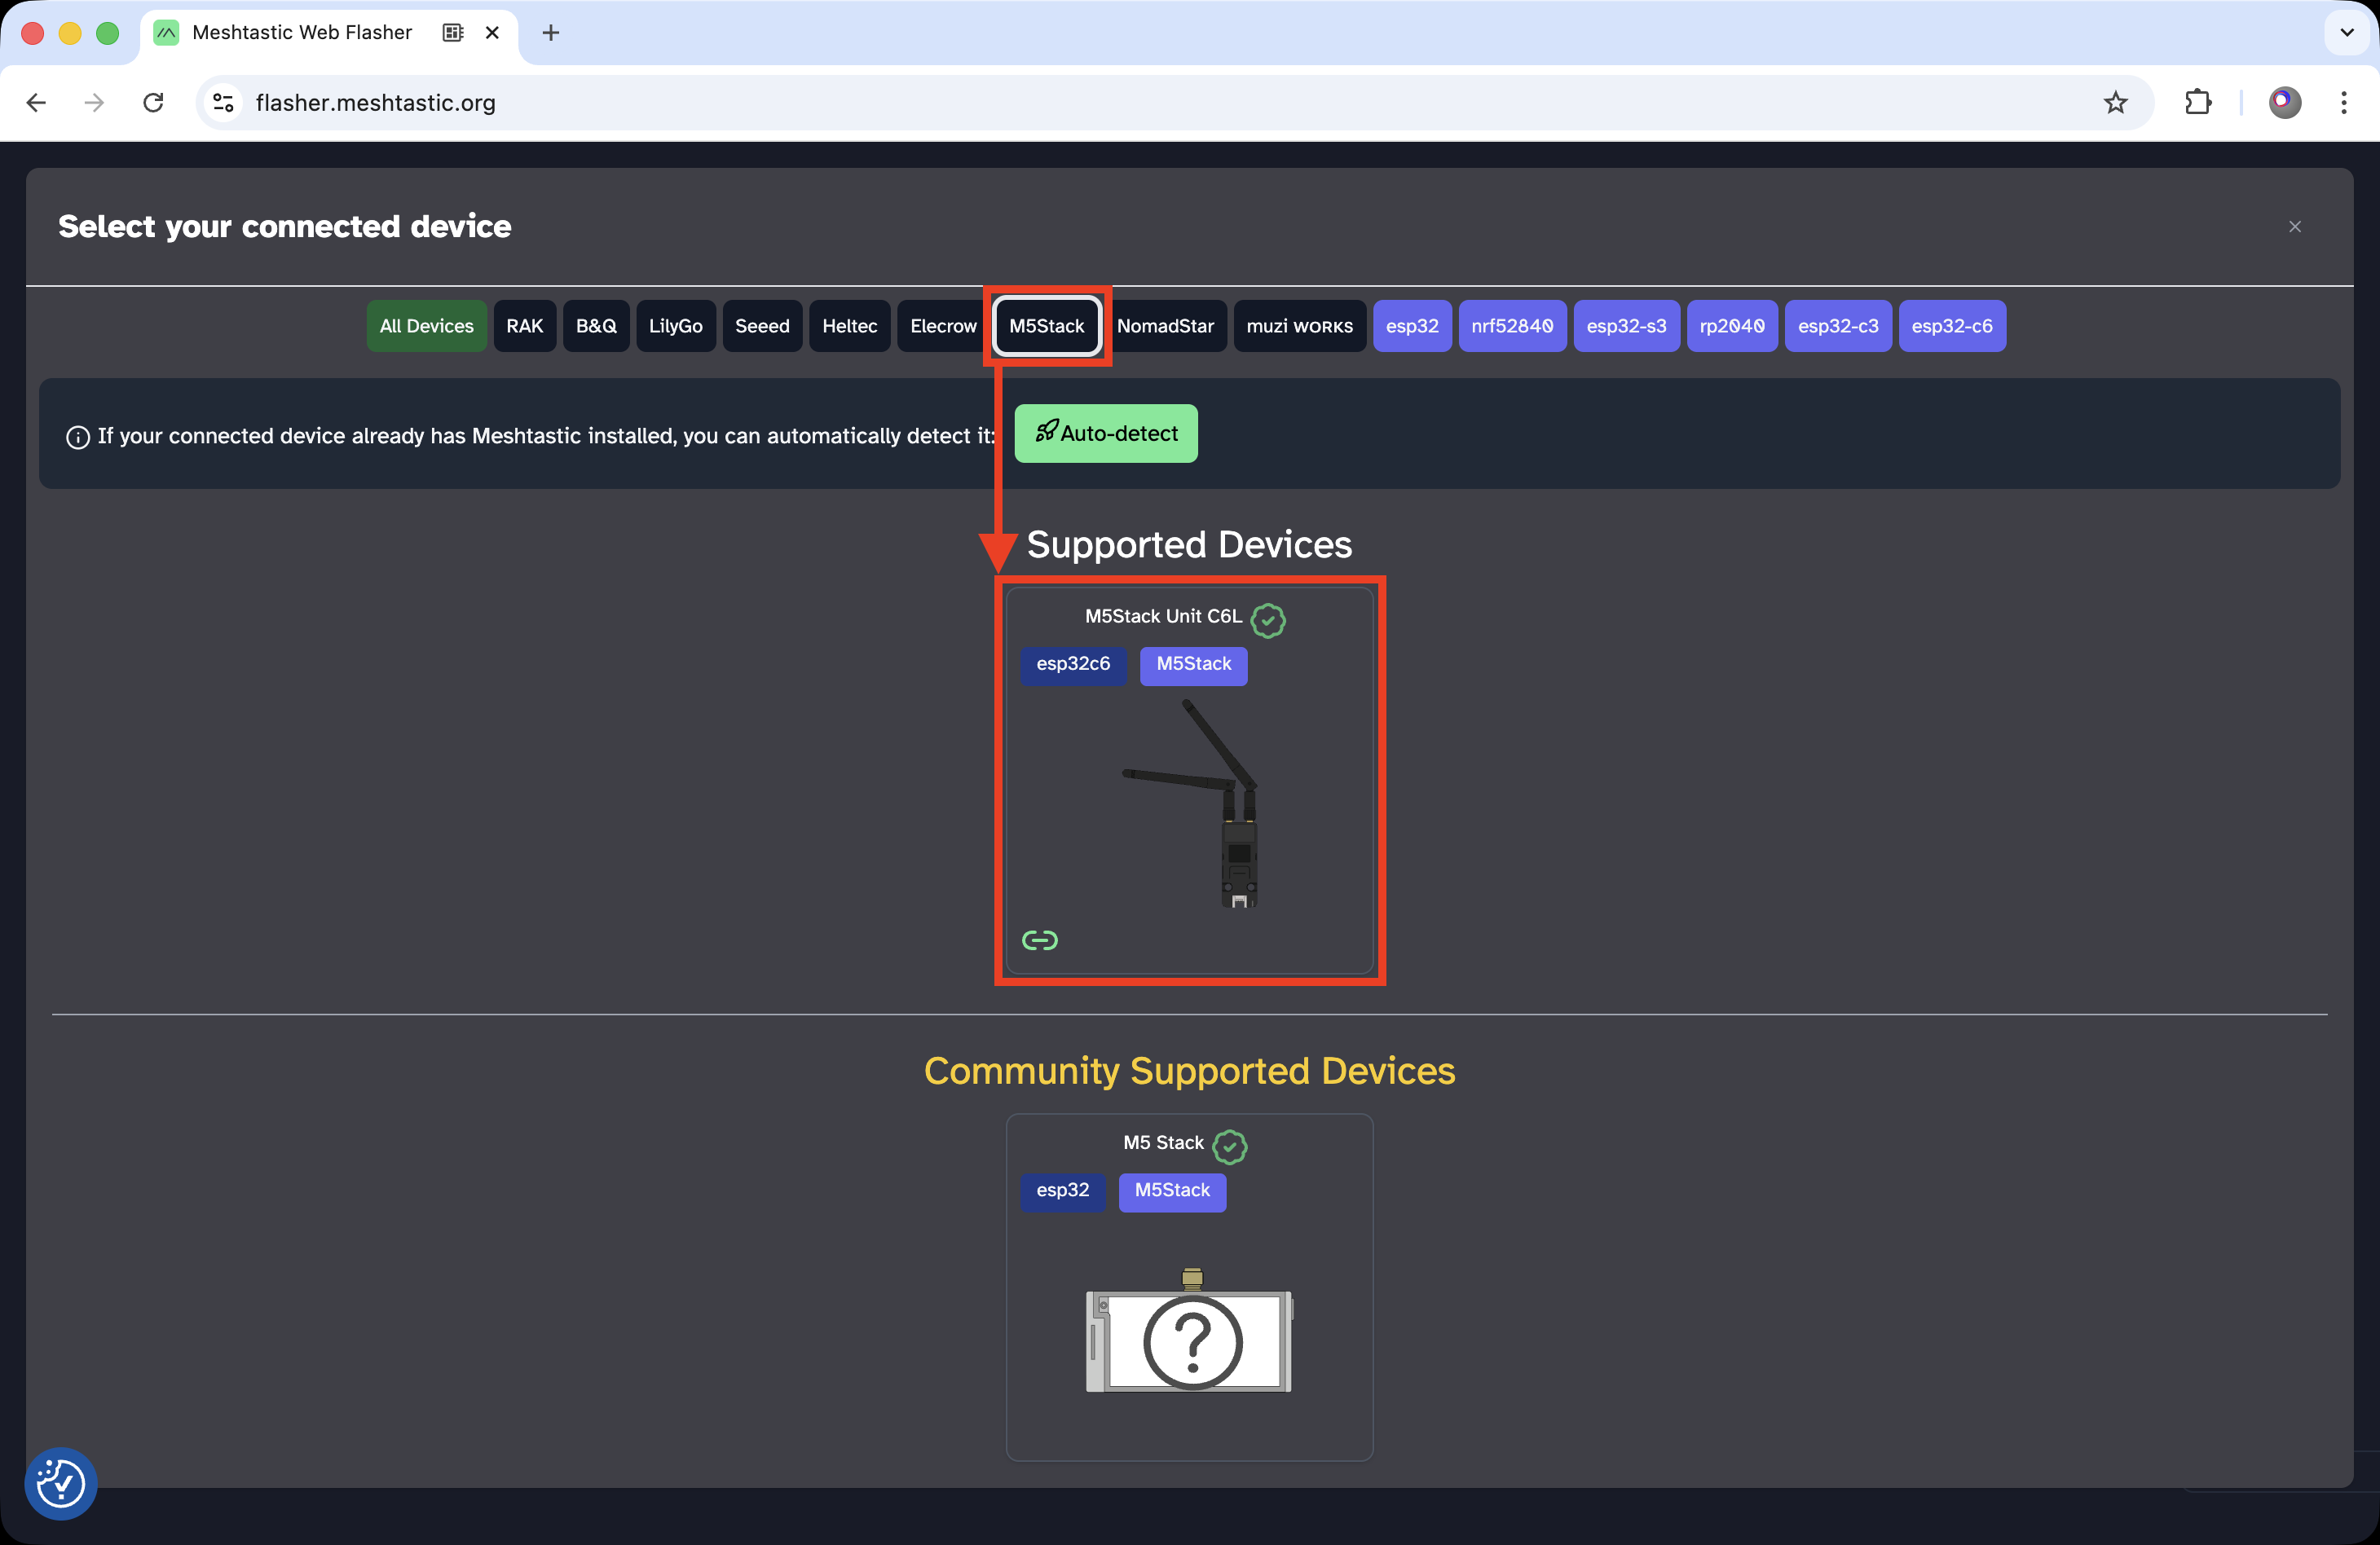2380x1545 pixels.
Task: Select the Heltec vendor filter
Action: [x=849, y=326]
